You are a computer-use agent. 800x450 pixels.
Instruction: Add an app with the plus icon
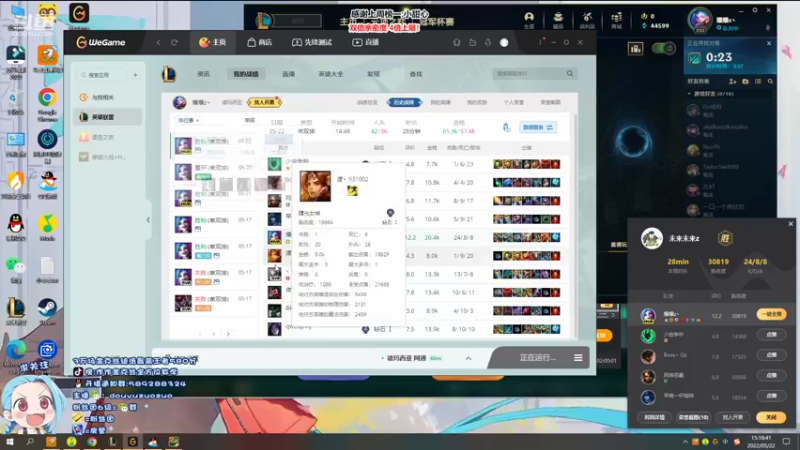(135, 75)
